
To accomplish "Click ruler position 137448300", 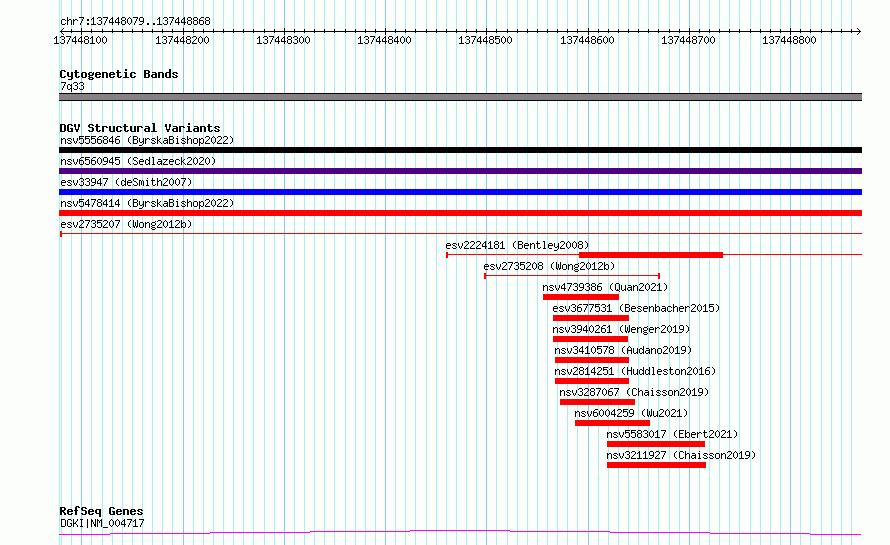I will point(283,40).
